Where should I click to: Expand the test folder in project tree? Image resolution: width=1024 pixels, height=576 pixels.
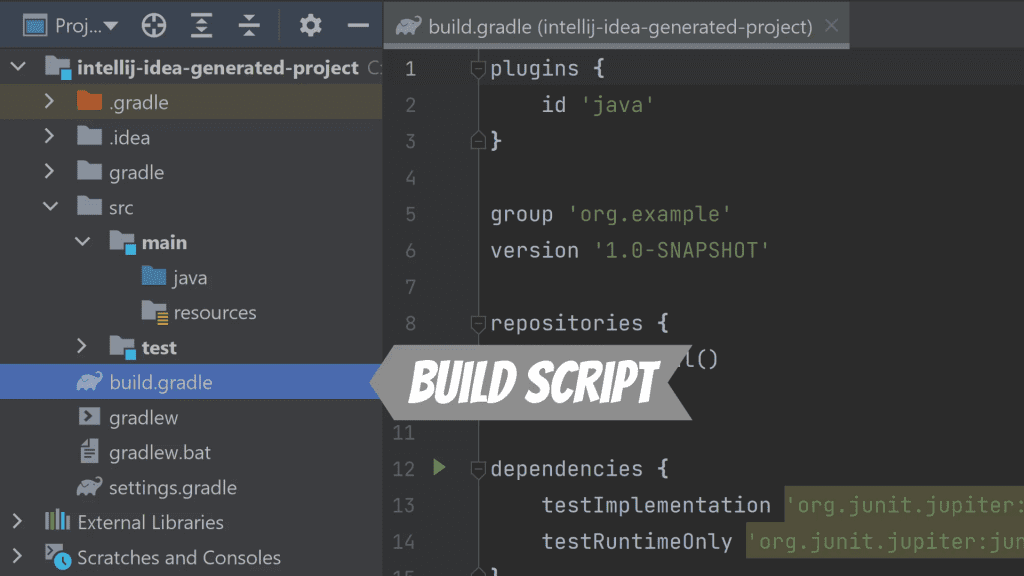click(82, 347)
